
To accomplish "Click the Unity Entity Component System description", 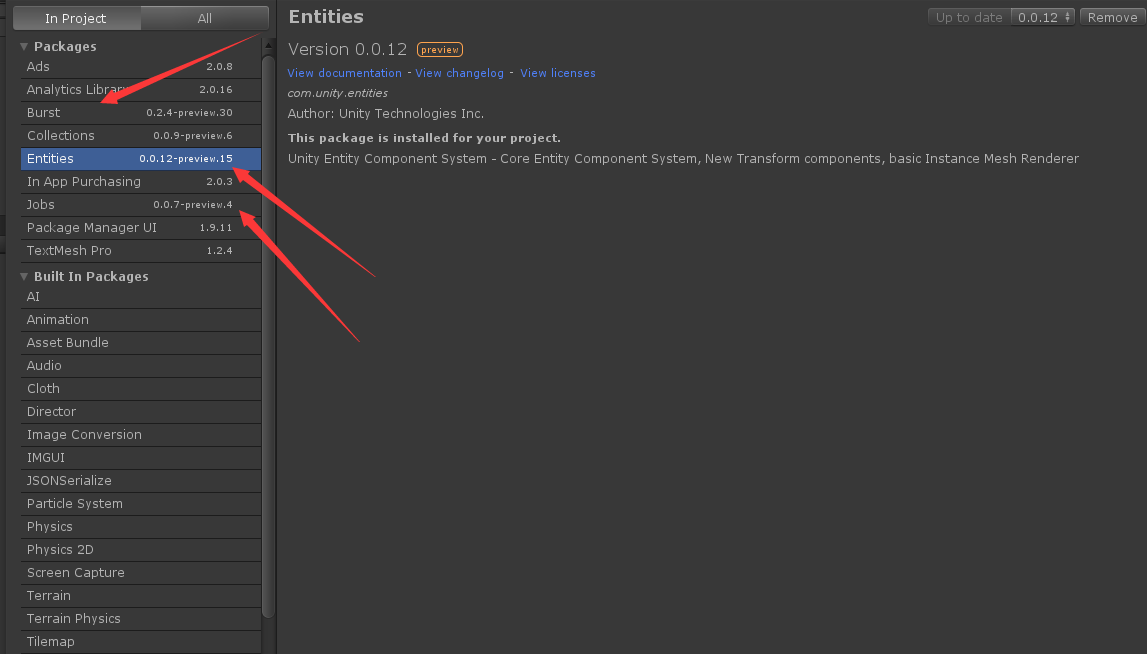I will [x=683, y=159].
